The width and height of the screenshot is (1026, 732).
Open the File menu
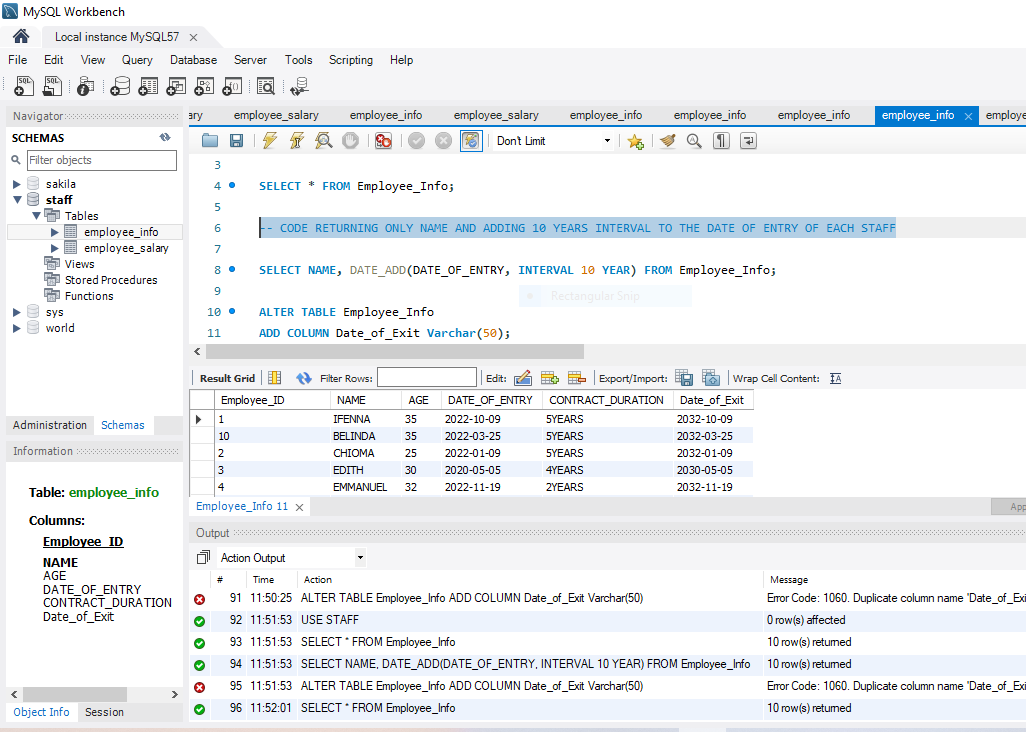point(18,60)
